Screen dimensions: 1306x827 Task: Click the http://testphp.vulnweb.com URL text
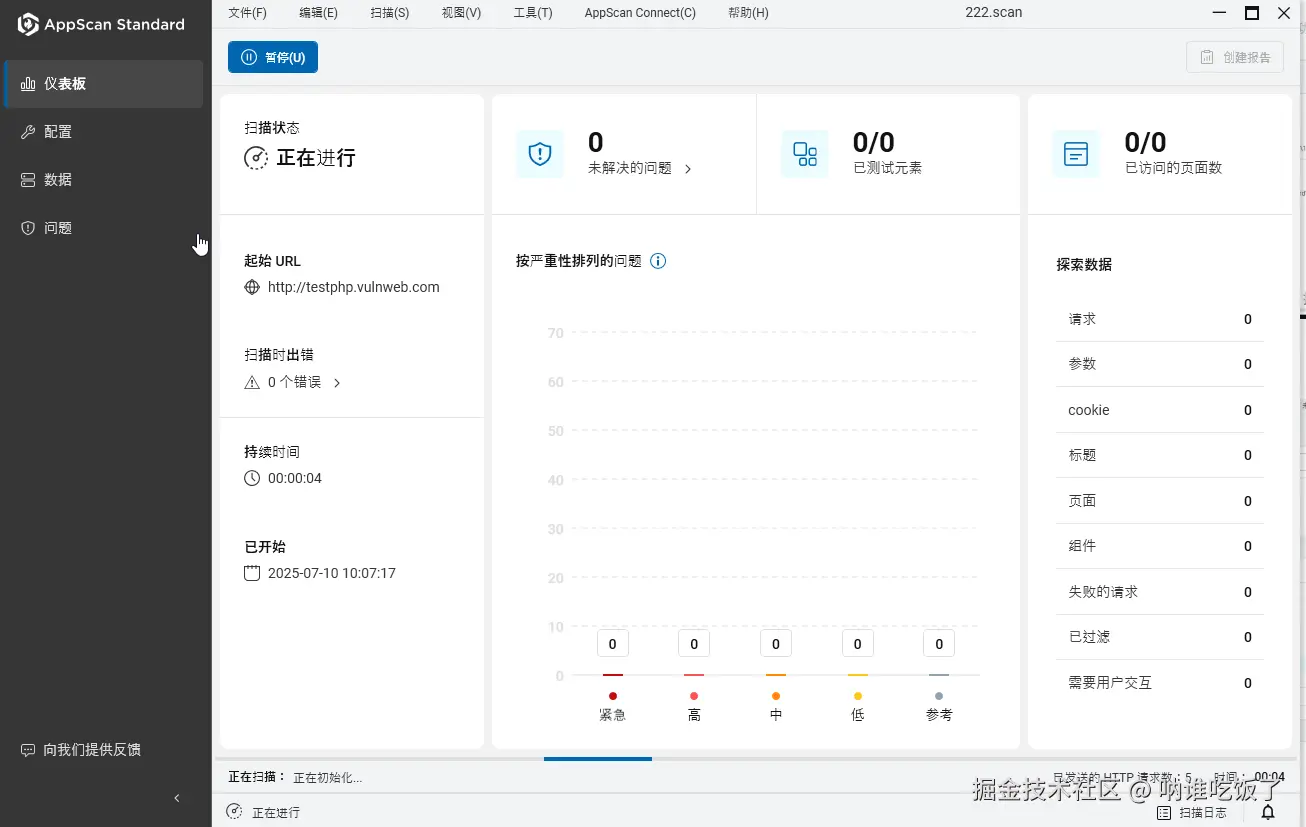[x=354, y=287]
